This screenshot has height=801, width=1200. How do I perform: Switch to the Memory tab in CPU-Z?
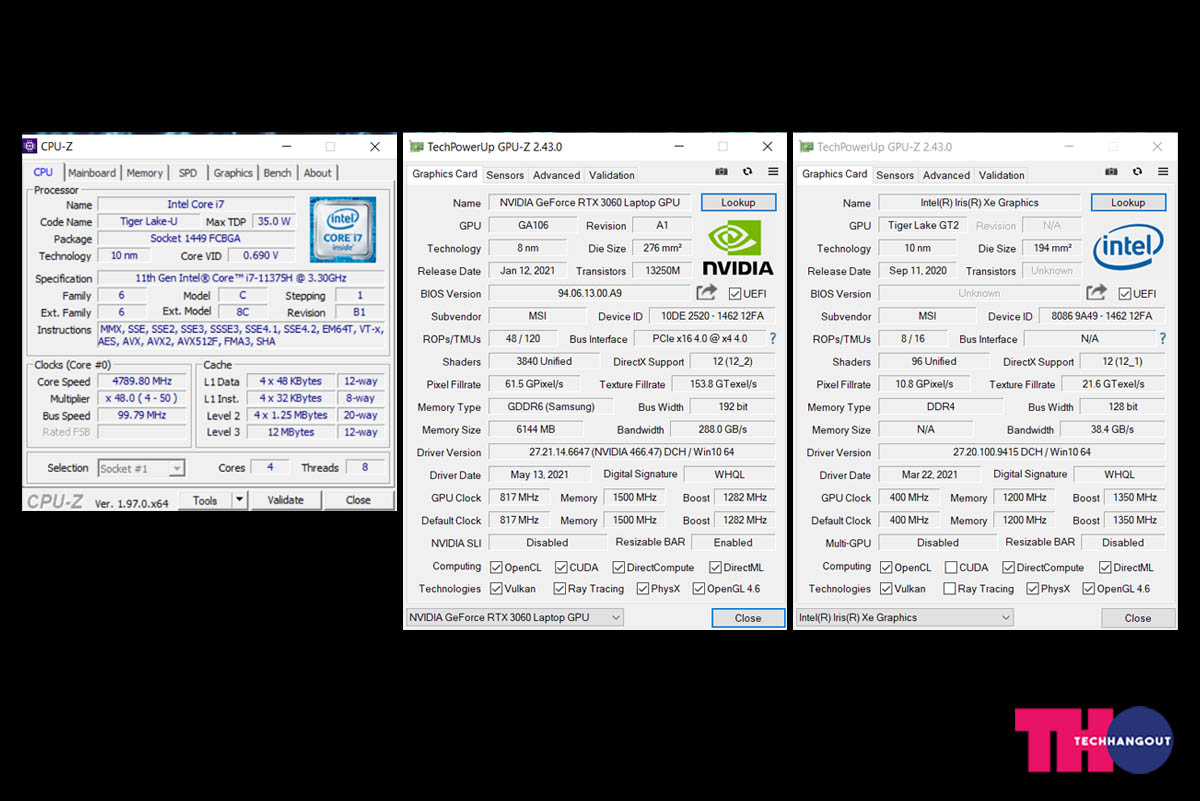tap(144, 173)
